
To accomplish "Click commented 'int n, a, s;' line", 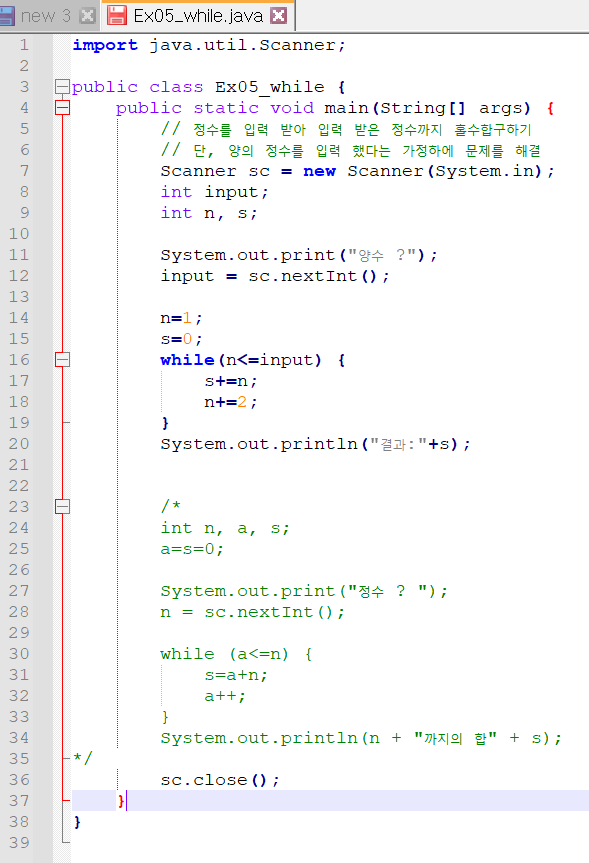I will tap(225, 528).
